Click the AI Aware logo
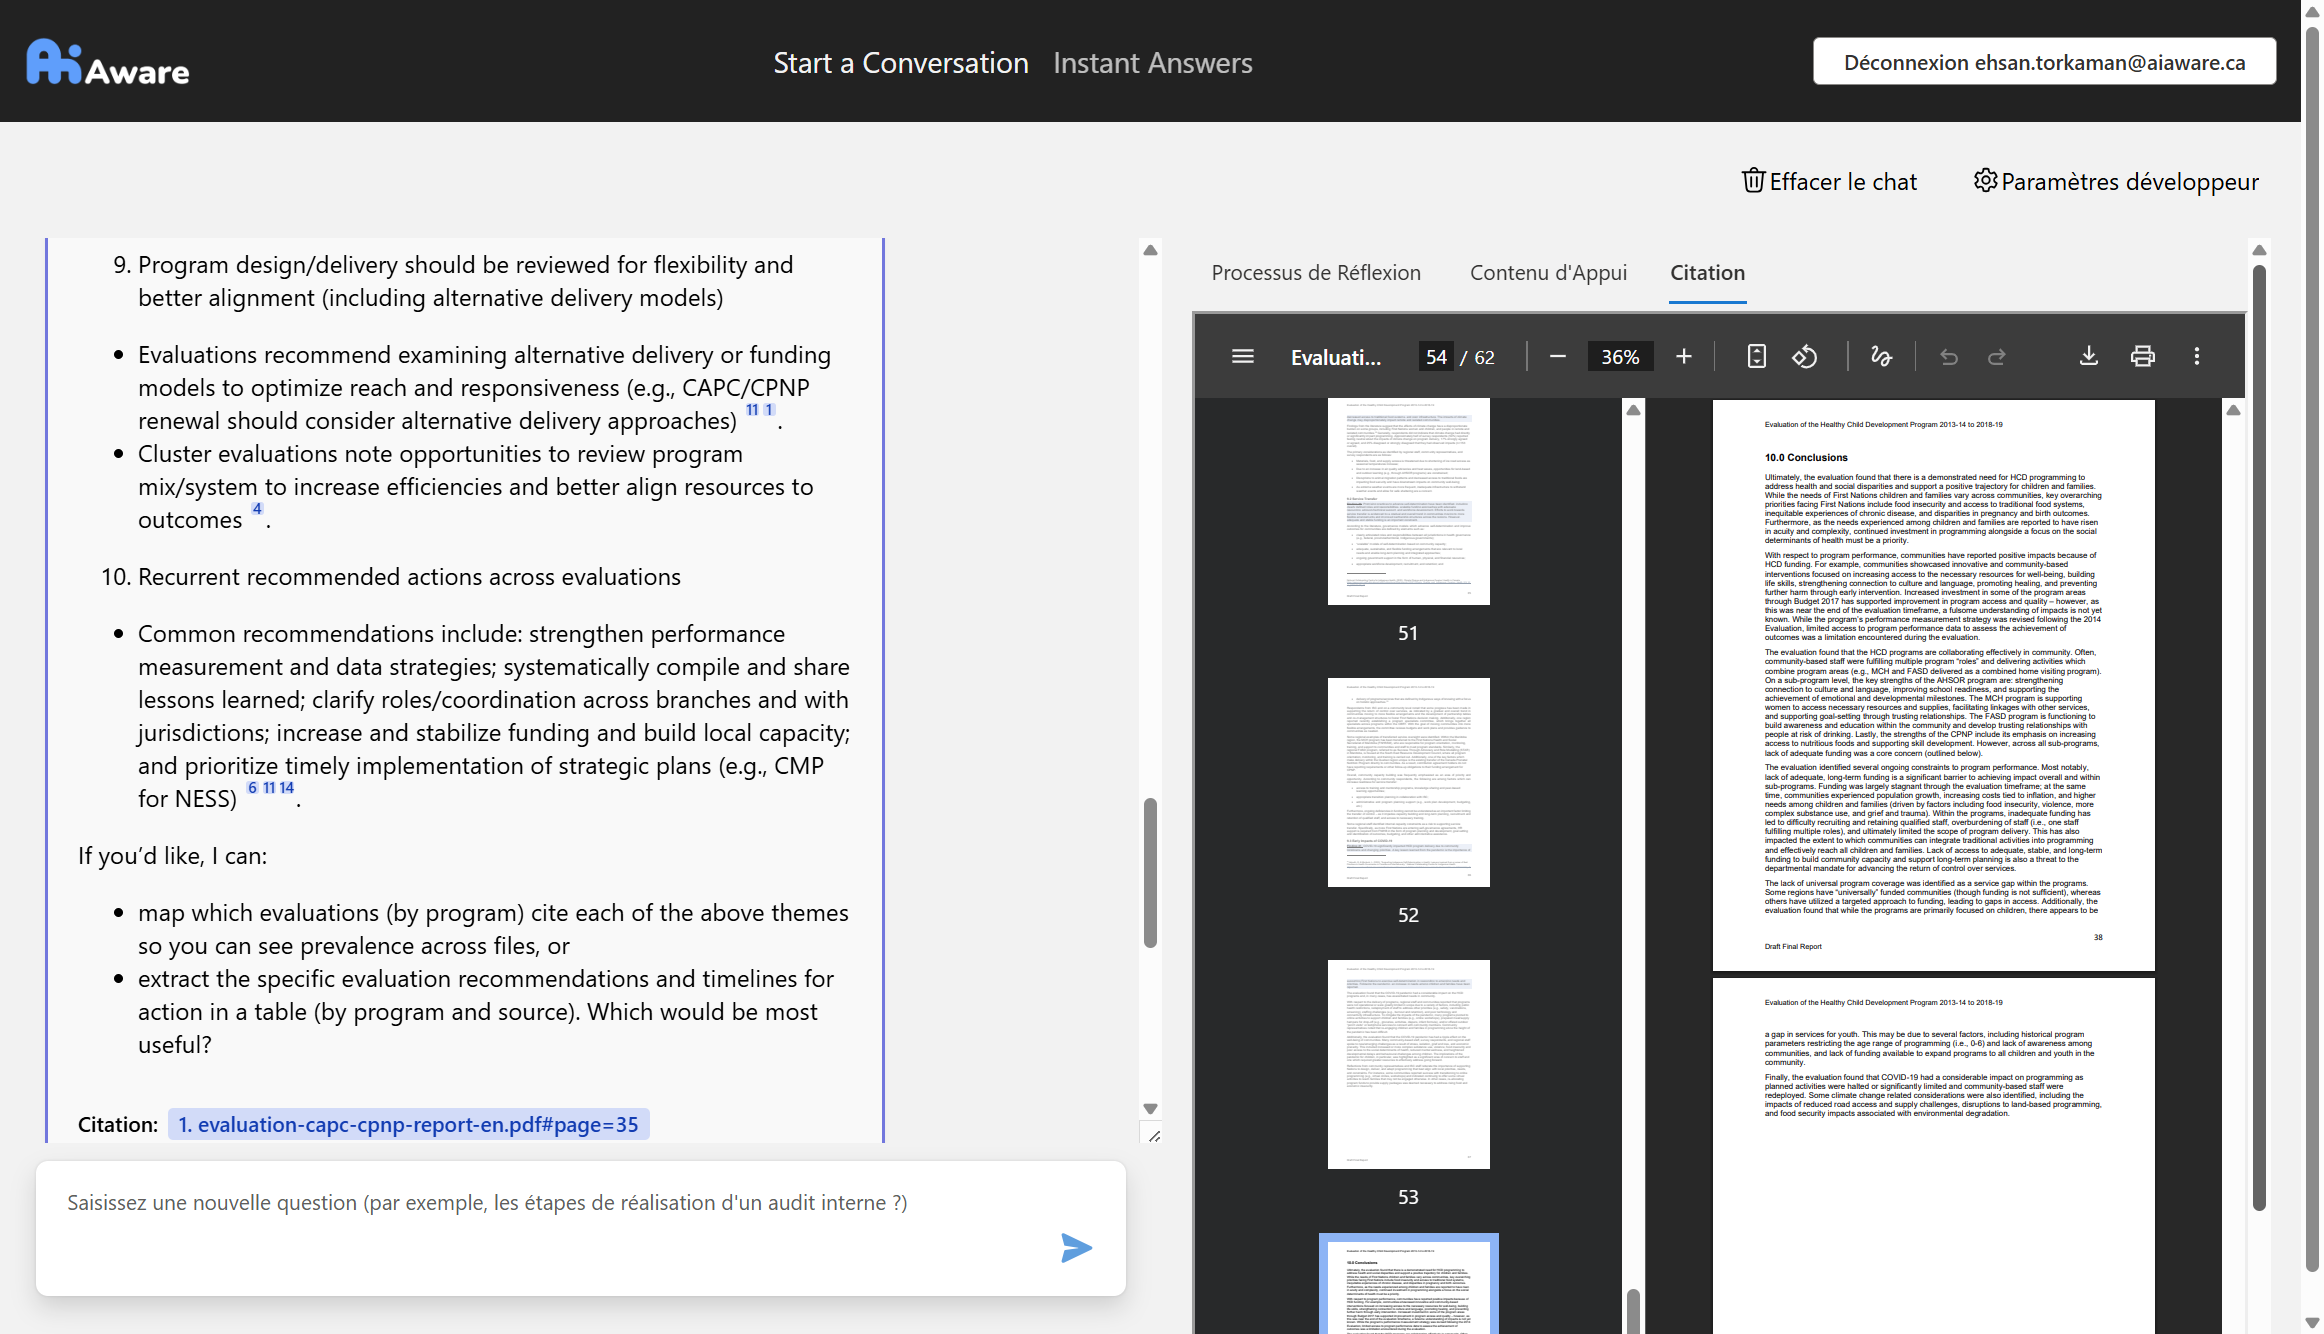The height and width of the screenshot is (1334, 2324). point(108,62)
